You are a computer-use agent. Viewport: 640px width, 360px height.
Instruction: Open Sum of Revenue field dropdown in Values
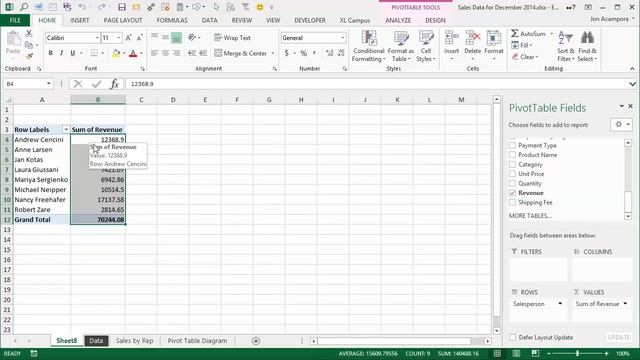tap(625, 304)
